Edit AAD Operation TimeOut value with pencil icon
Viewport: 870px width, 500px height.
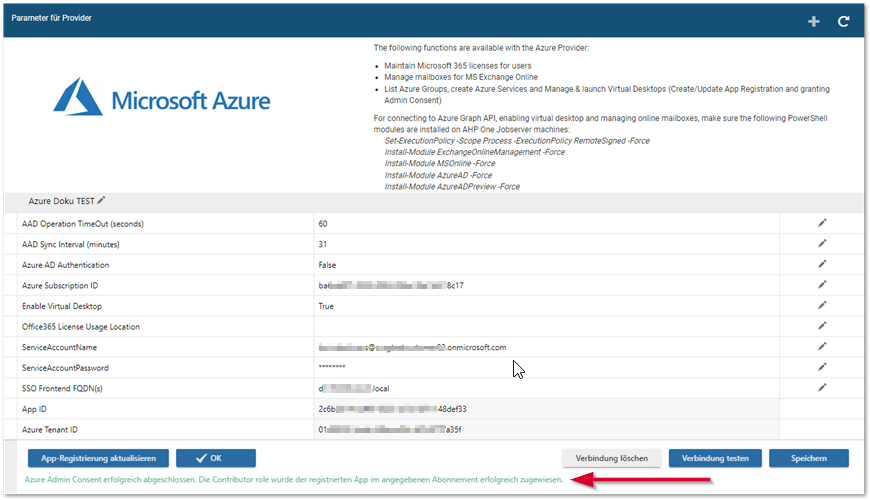(822, 223)
